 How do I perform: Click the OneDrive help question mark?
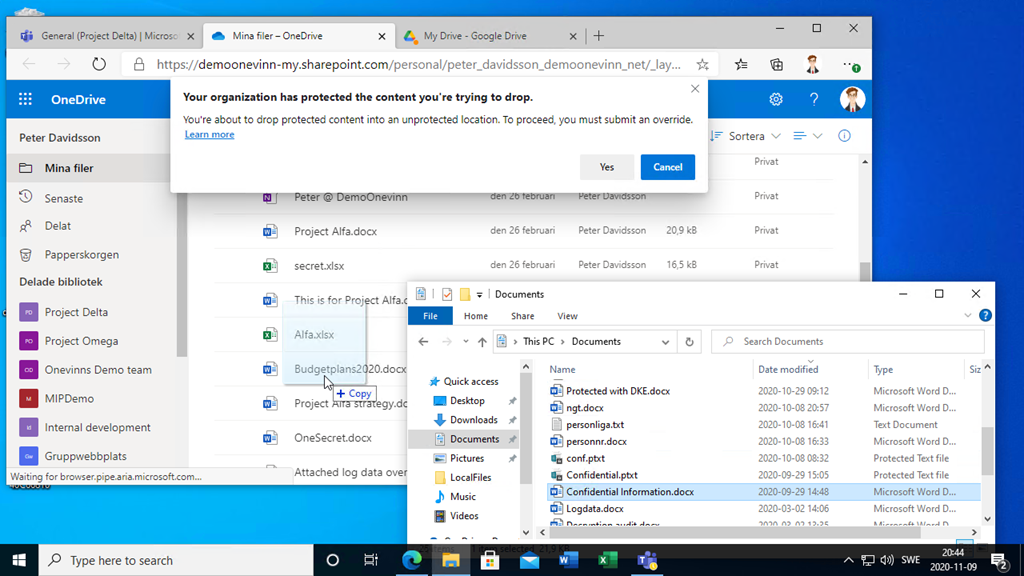814,100
